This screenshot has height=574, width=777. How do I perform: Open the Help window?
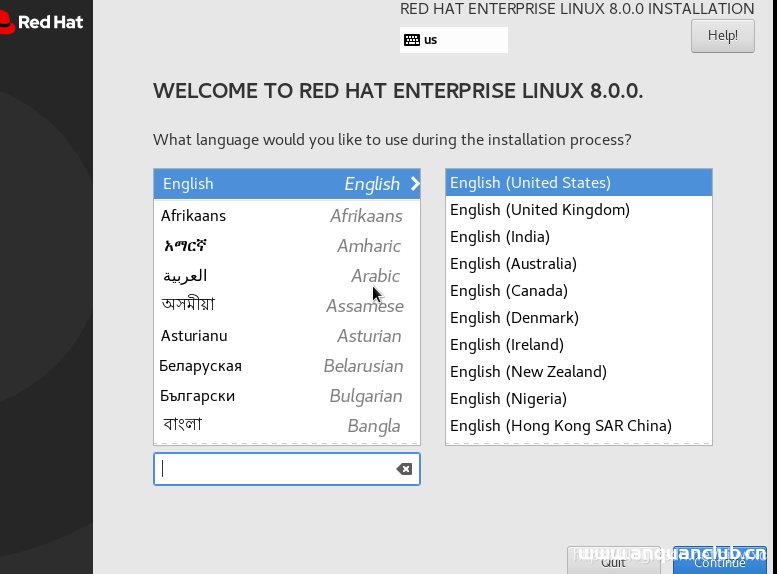coord(722,36)
